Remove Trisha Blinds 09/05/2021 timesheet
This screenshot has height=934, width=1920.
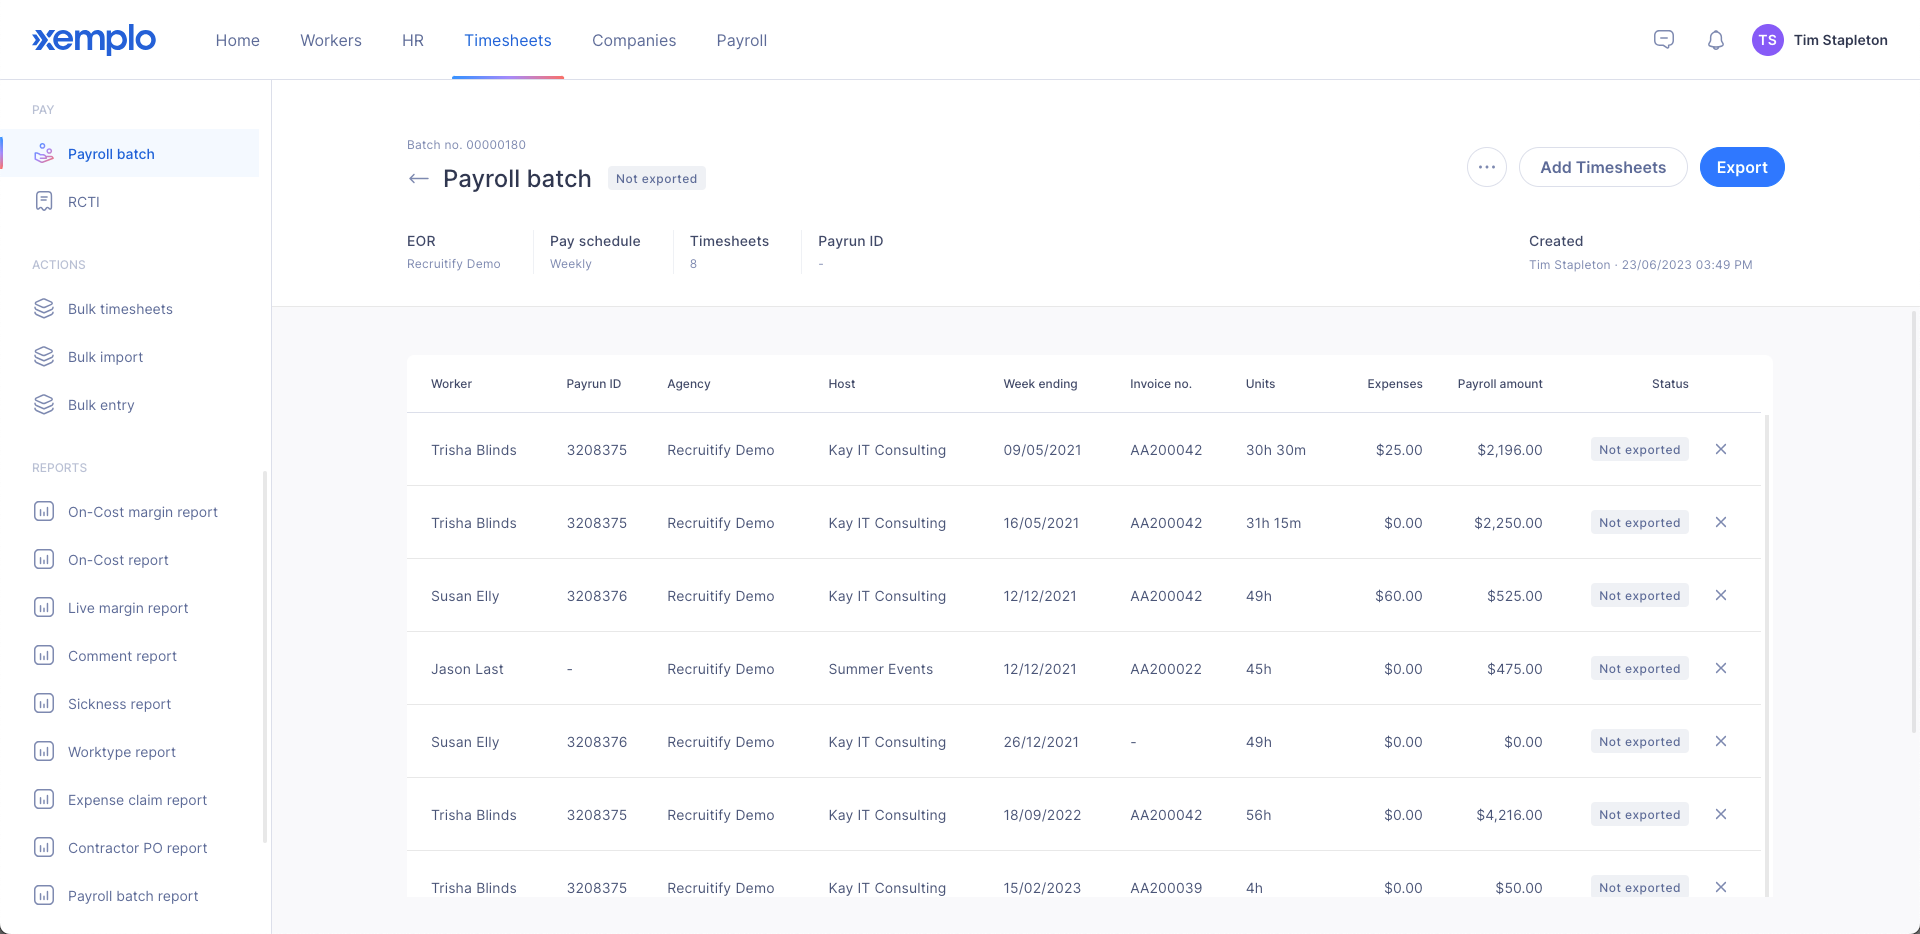[x=1721, y=449]
